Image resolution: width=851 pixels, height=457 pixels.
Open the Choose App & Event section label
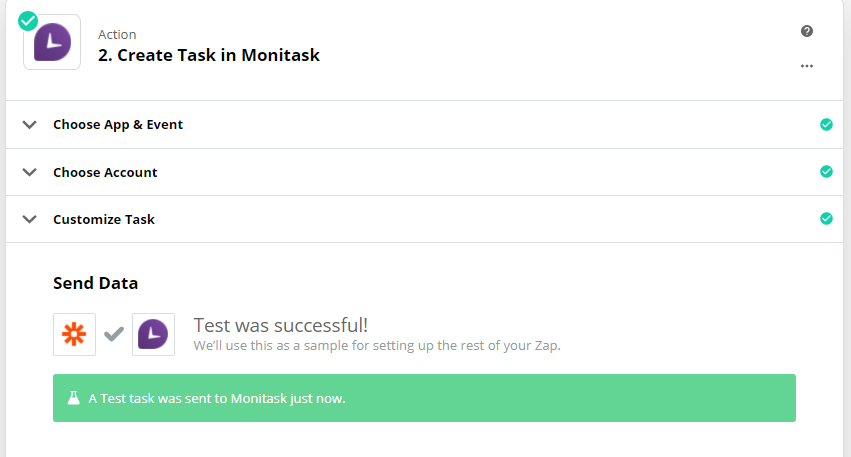point(118,125)
